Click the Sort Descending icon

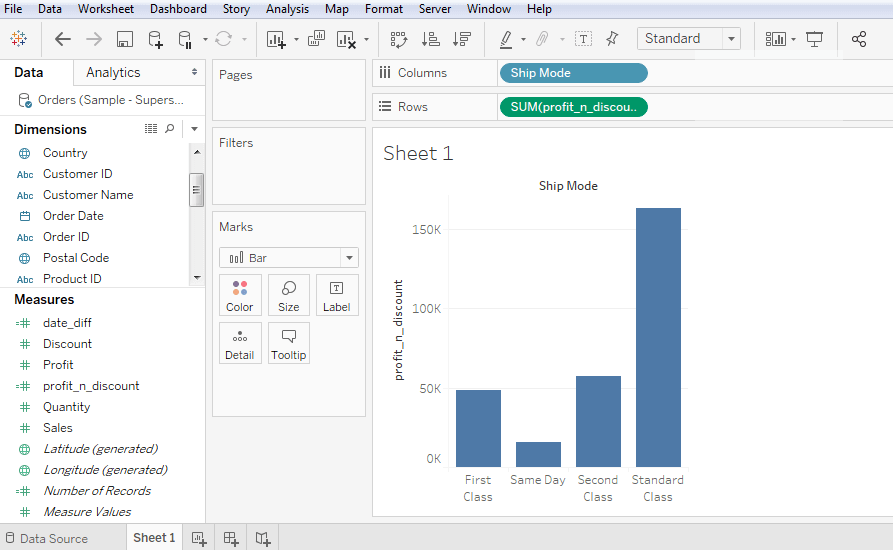[461, 39]
